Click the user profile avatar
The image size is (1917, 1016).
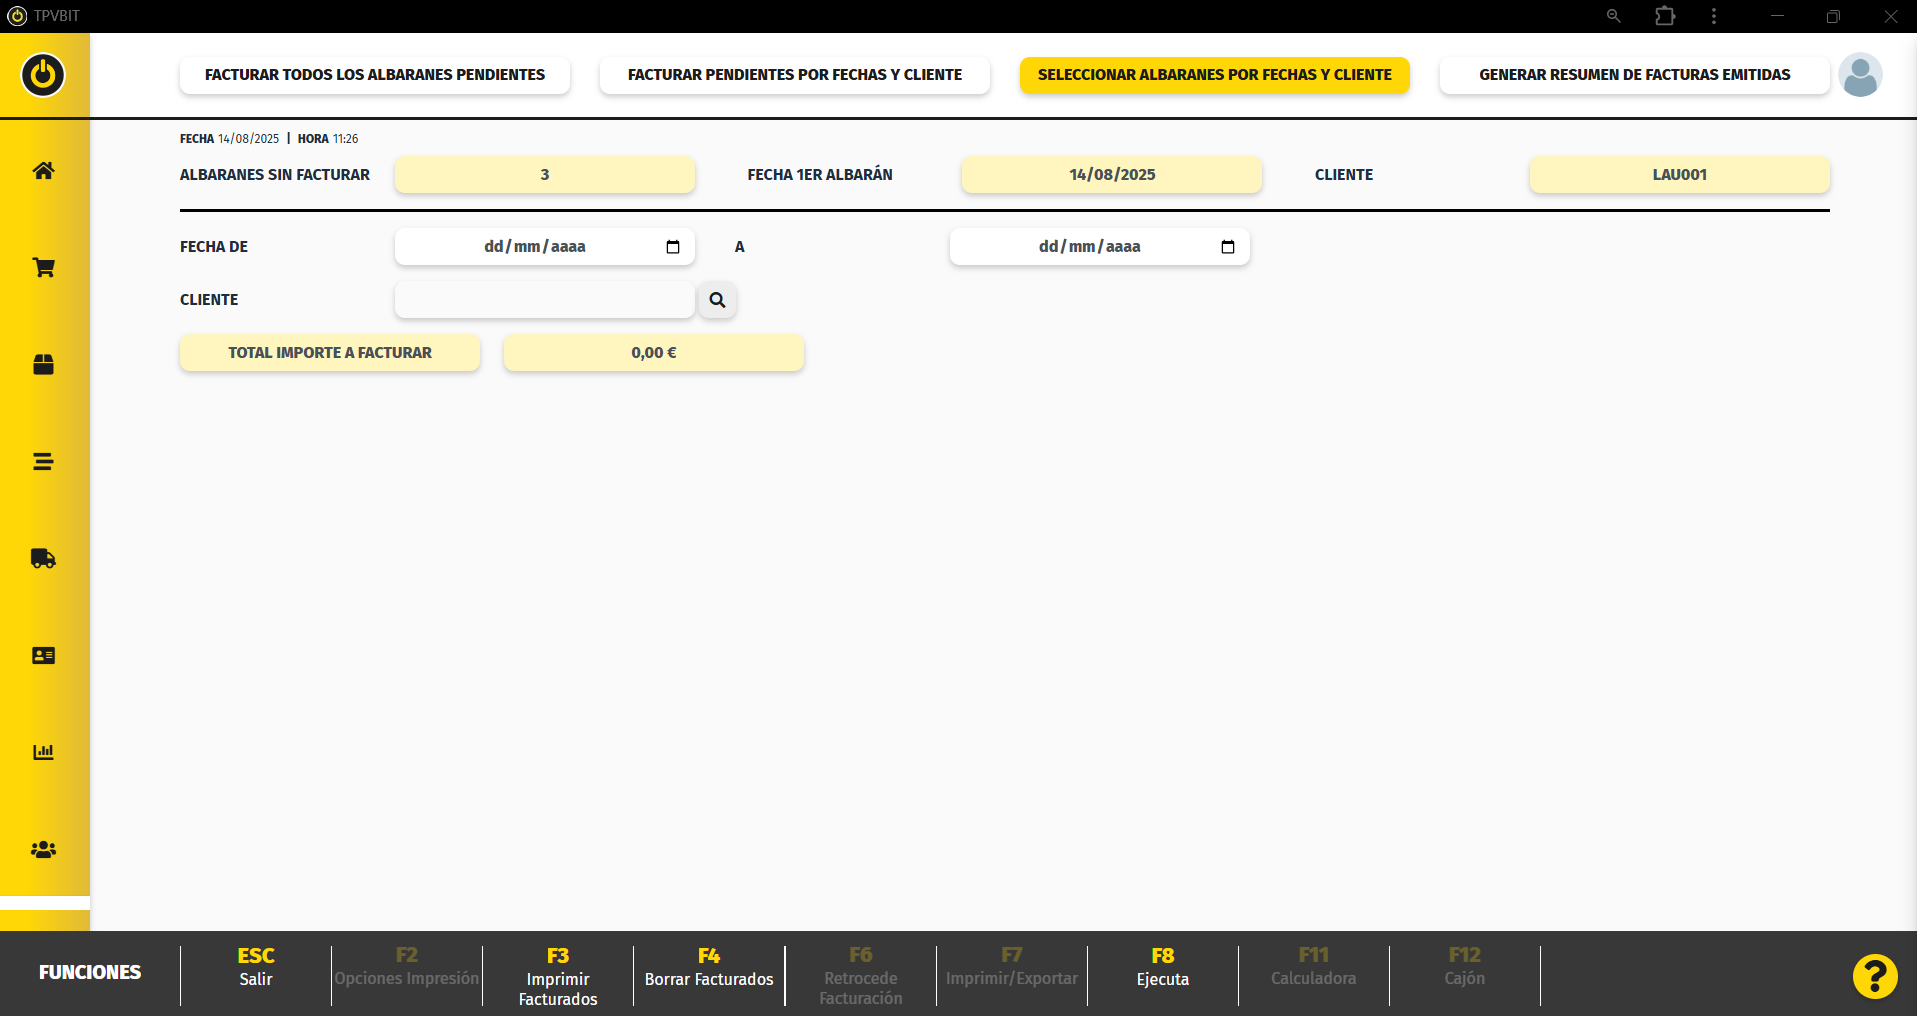point(1860,75)
